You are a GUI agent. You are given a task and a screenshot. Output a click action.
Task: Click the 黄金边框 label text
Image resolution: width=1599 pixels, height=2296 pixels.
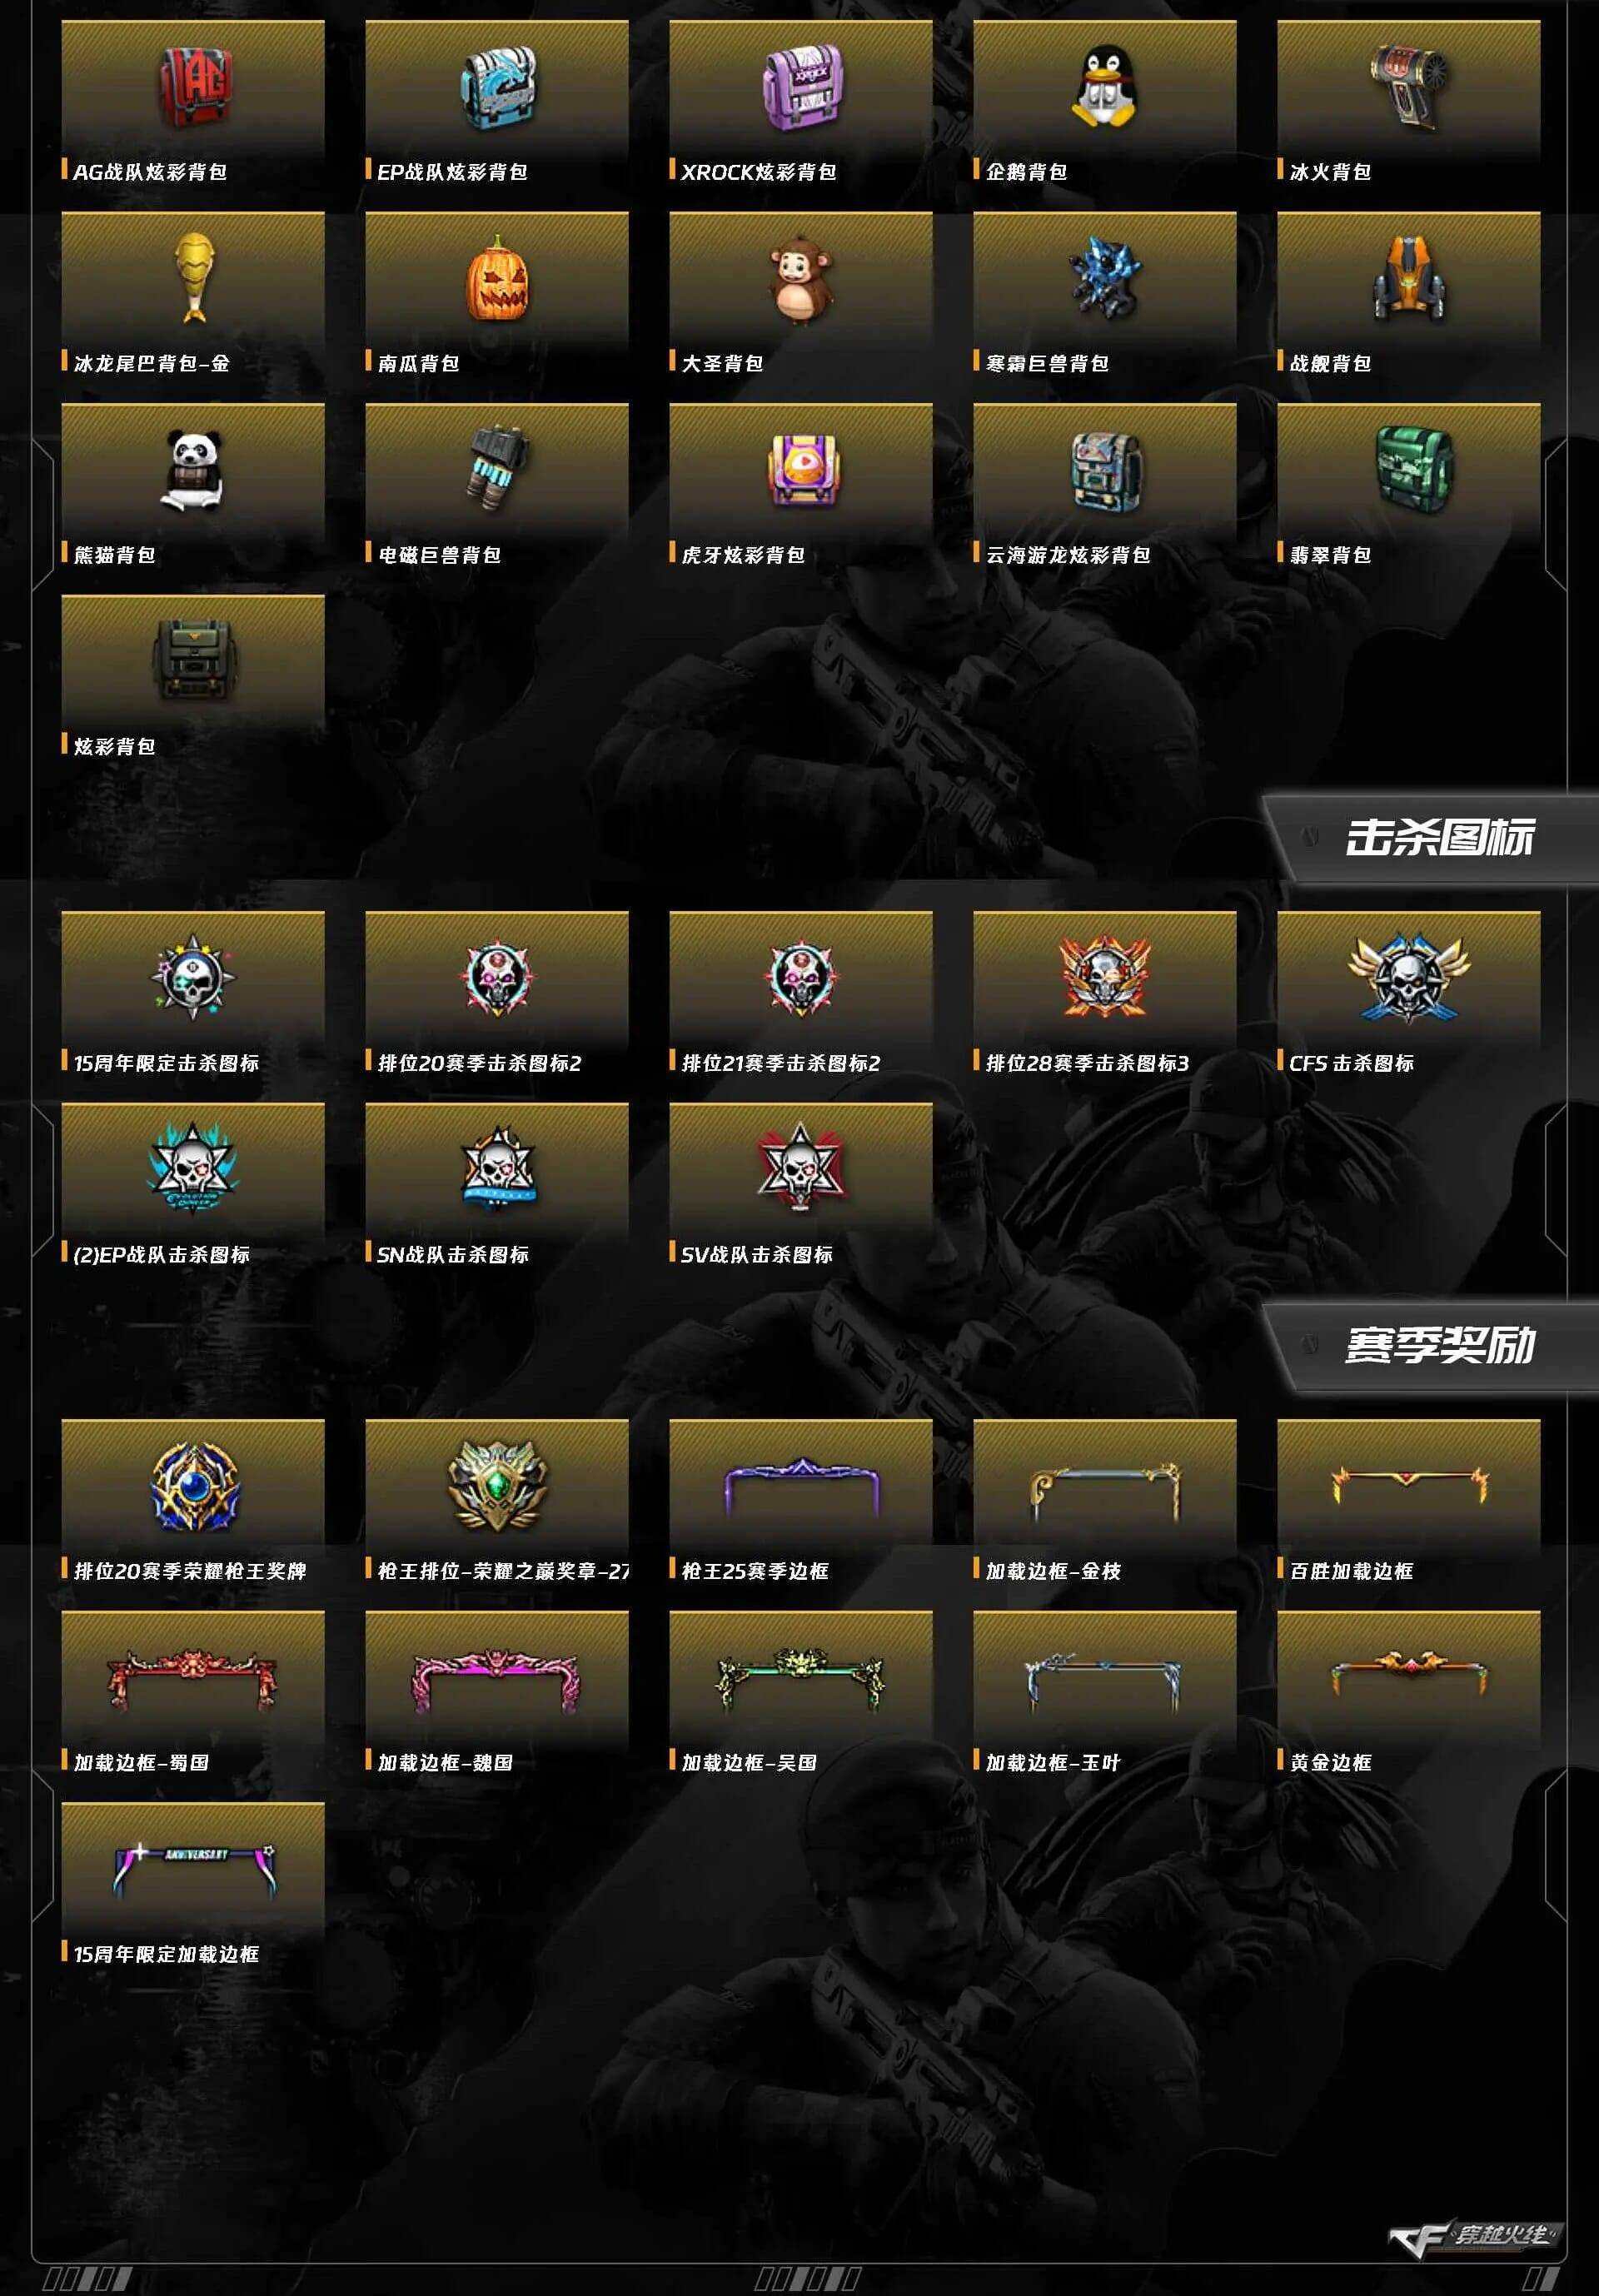click(x=1330, y=1763)
